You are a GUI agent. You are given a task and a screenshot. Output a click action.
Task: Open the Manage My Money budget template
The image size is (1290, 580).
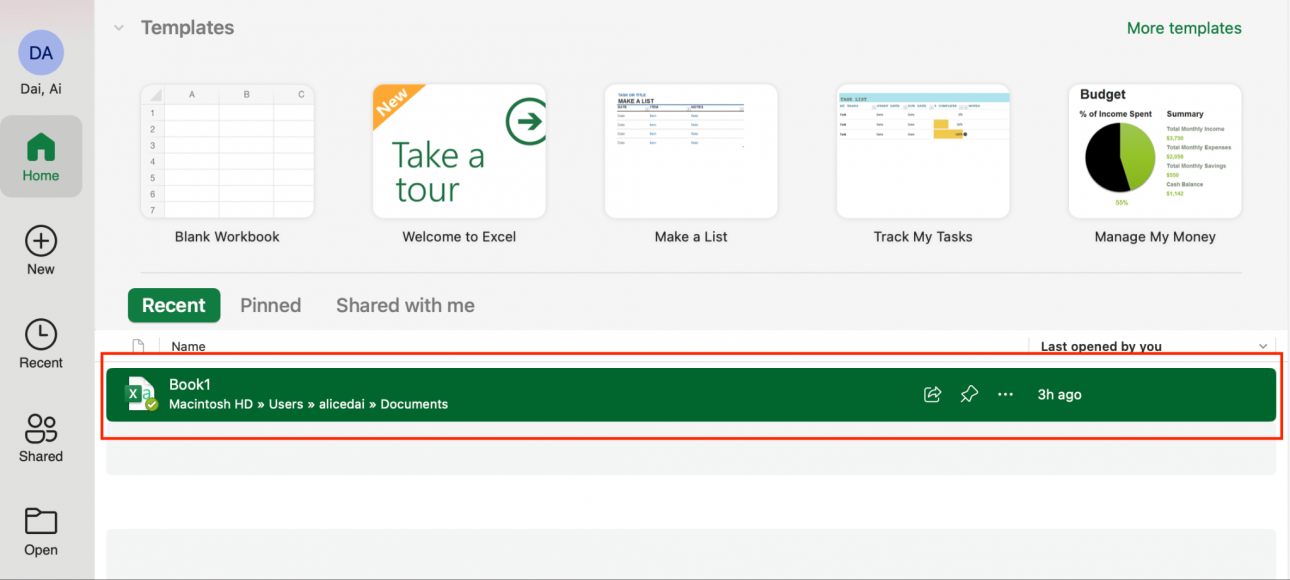point(1155,151)
